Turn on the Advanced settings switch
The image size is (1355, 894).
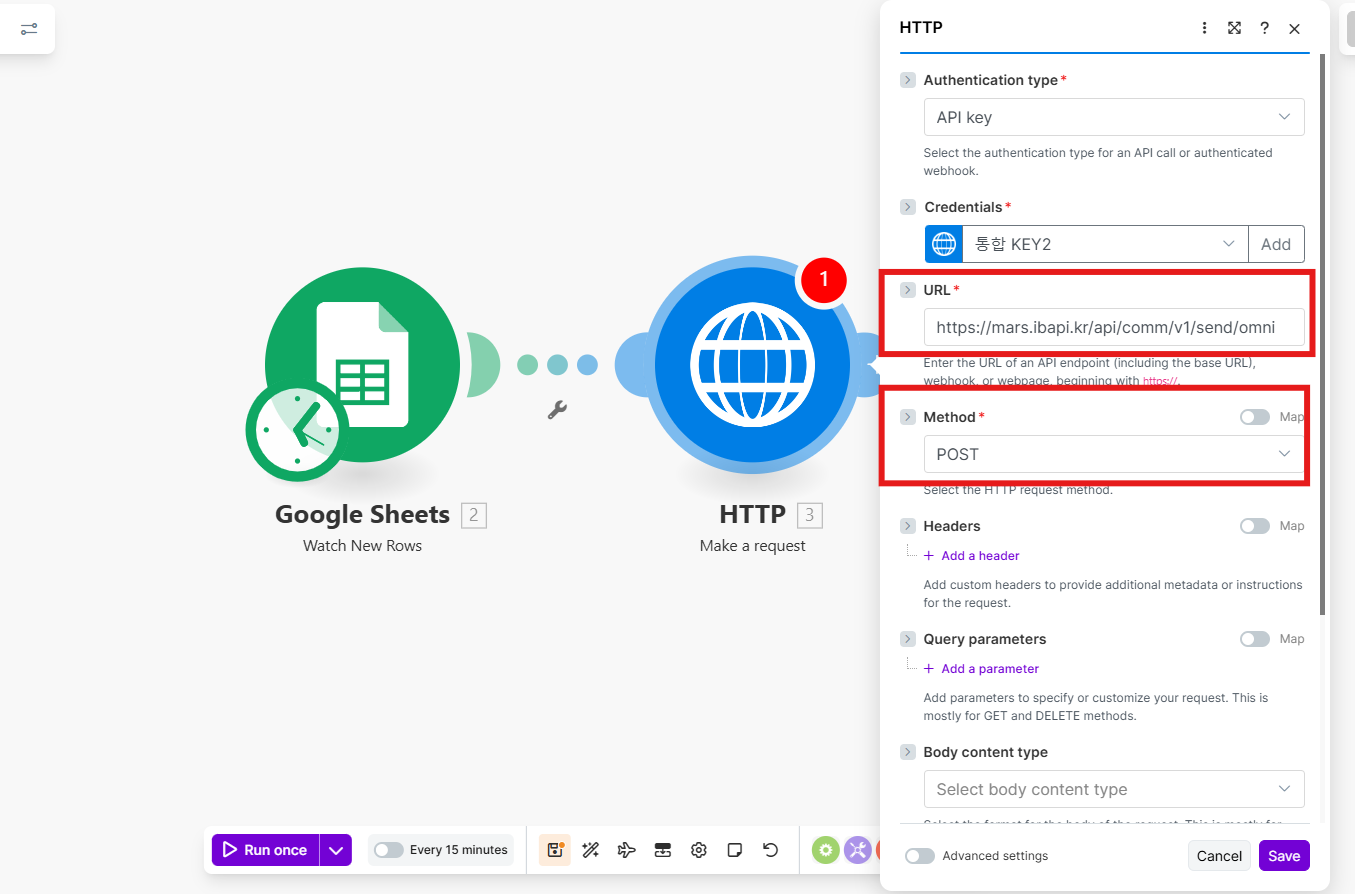[x=920, y=856]
